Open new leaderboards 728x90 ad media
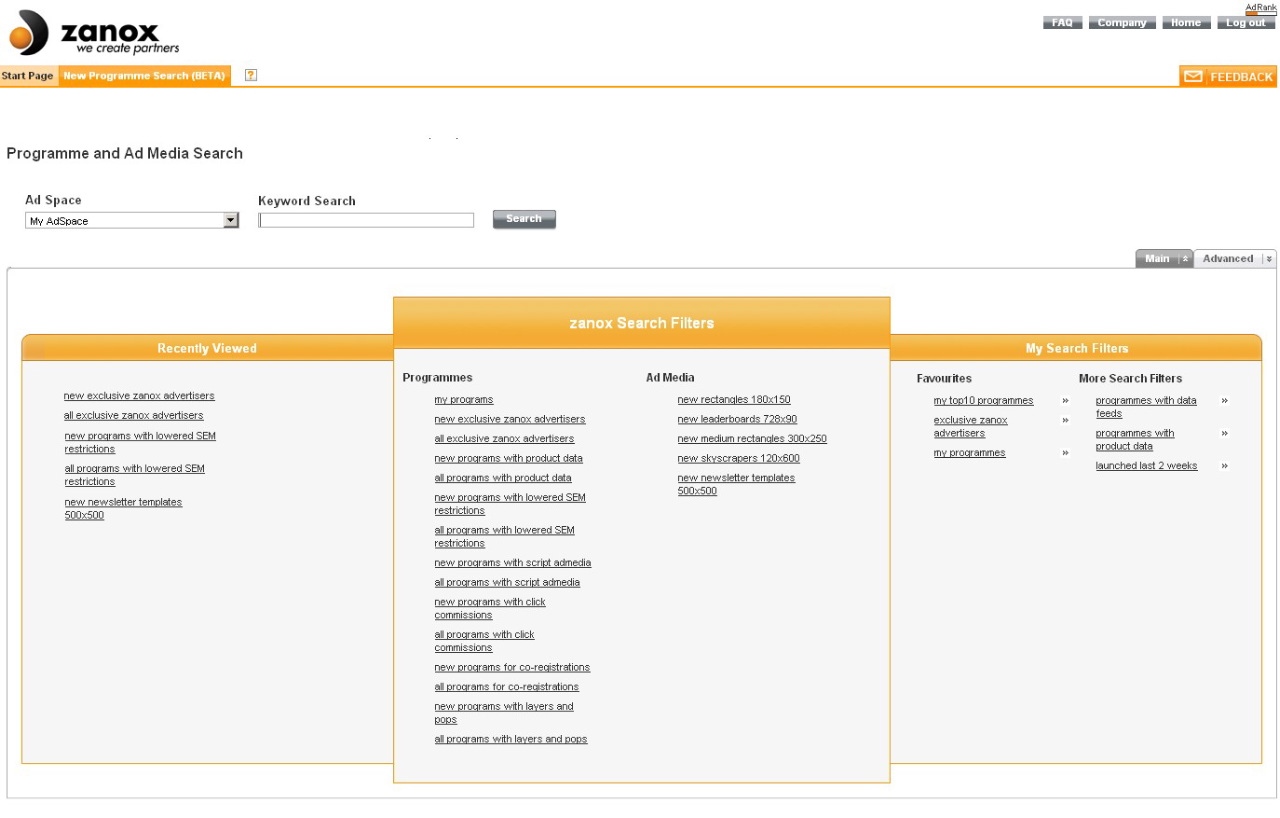This screenshot has height=818, width=1280. coord(737,420)
